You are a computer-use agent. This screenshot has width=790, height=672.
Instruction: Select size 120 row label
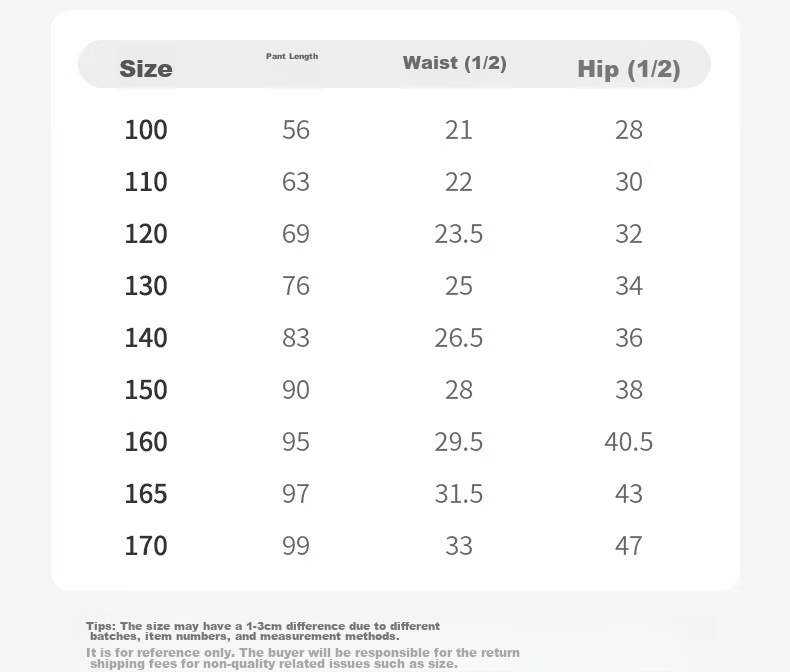146,234
